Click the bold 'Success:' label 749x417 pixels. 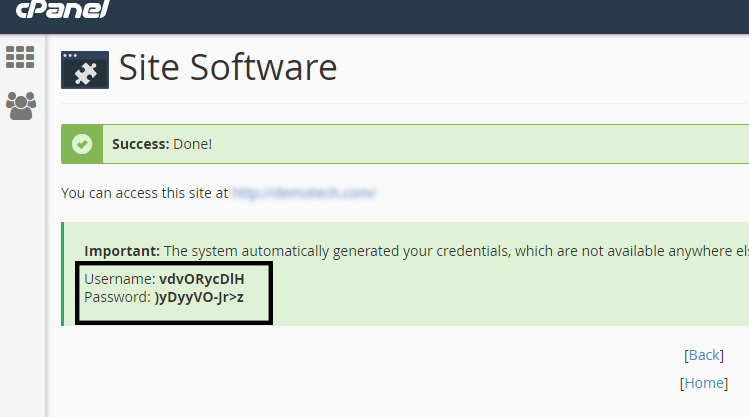coord(140,144)
